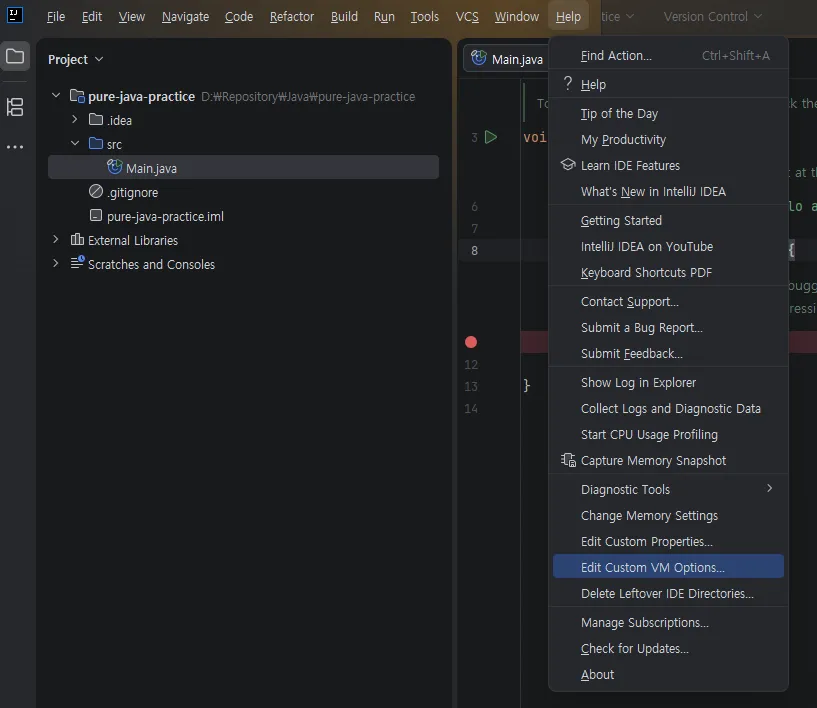Open Manage Subscriptions…
Screen dimensions: 817x708
tap(669, 623)
